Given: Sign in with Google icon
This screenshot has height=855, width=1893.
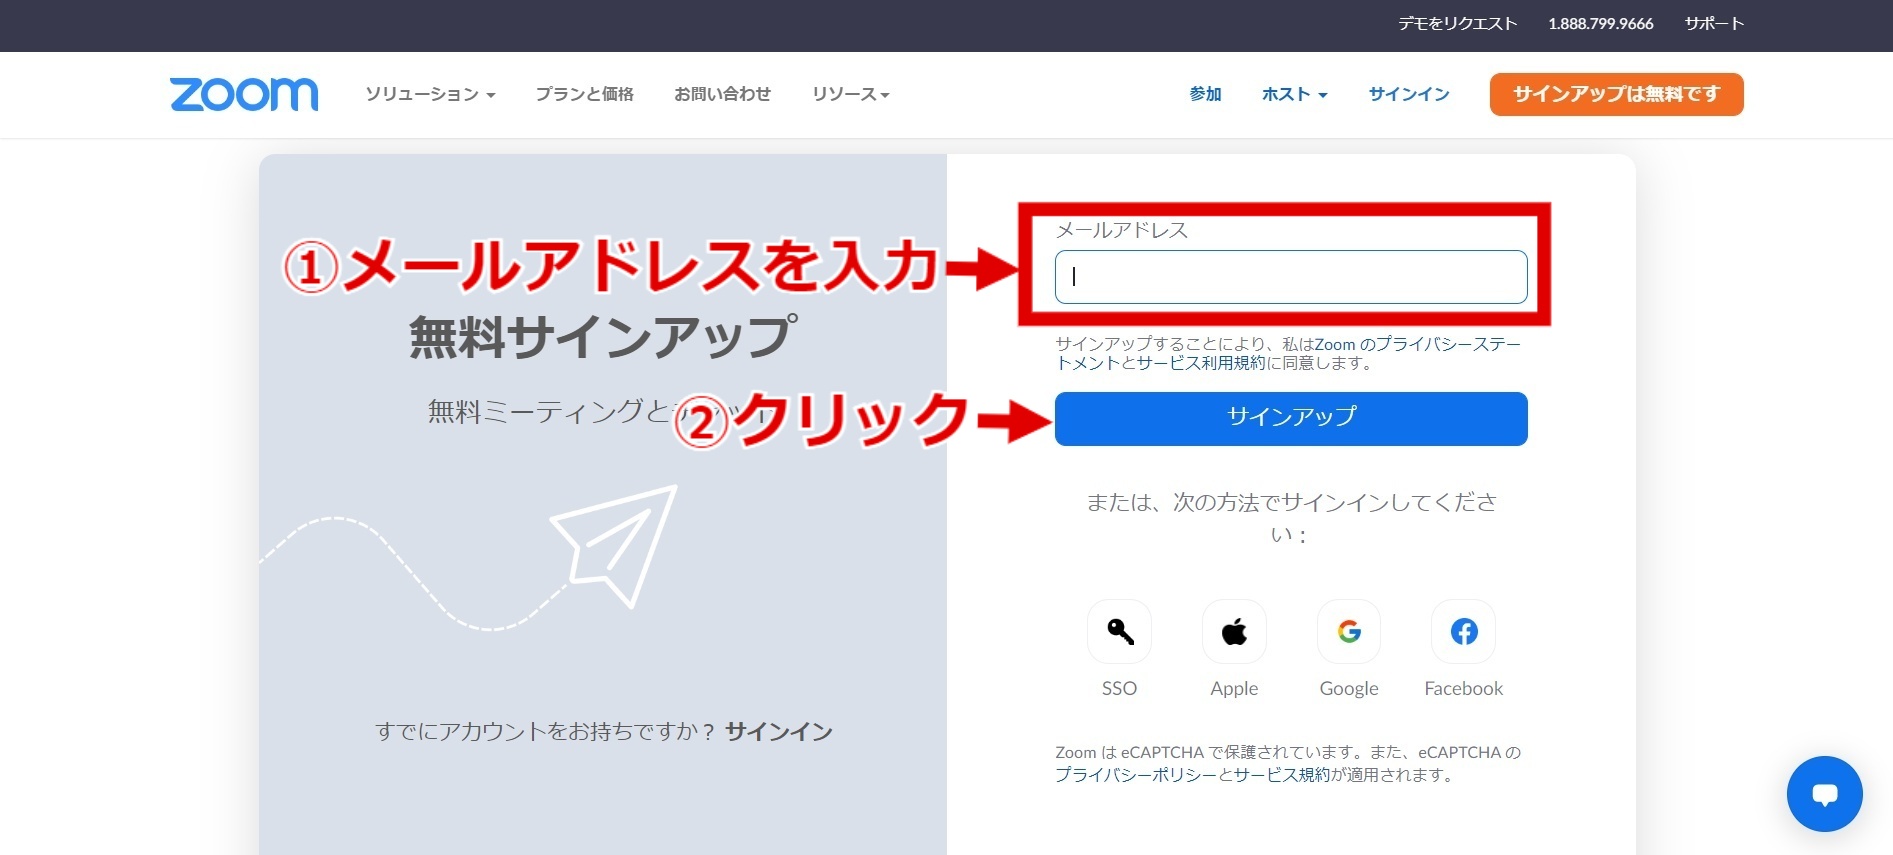Looking at the screenshot, I should 1349,632.
